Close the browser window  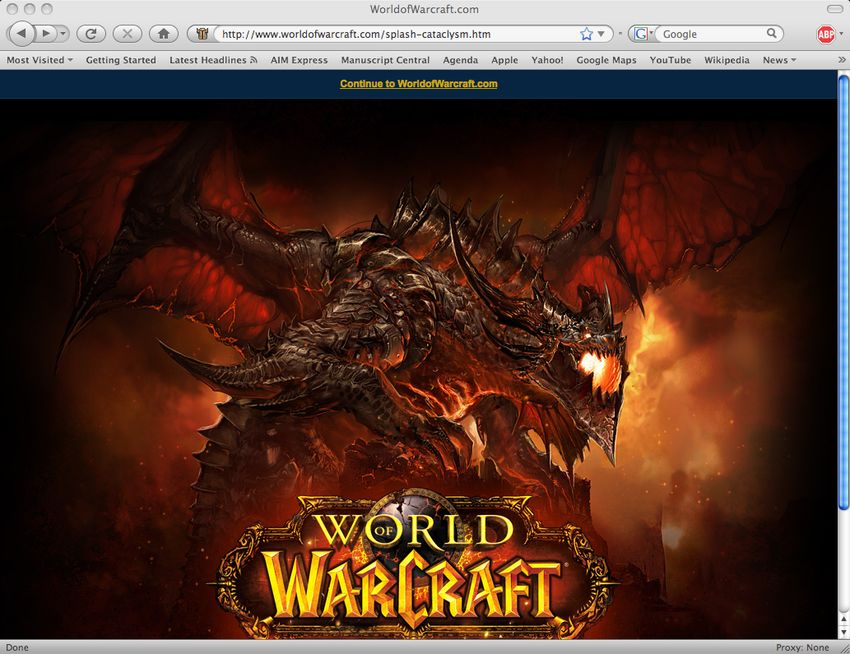[13, 9]
